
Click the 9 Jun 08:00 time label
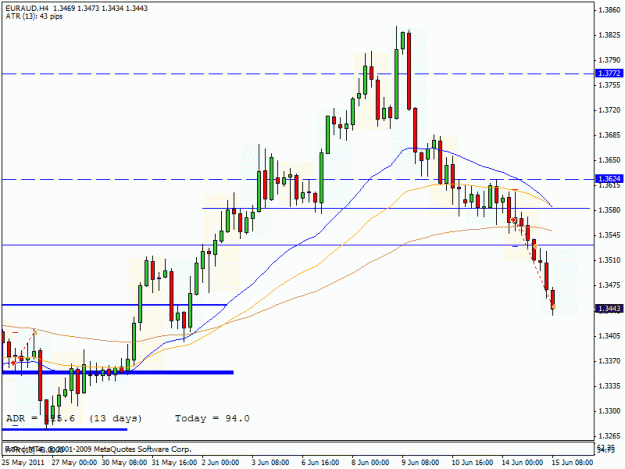tap(420, 462)
